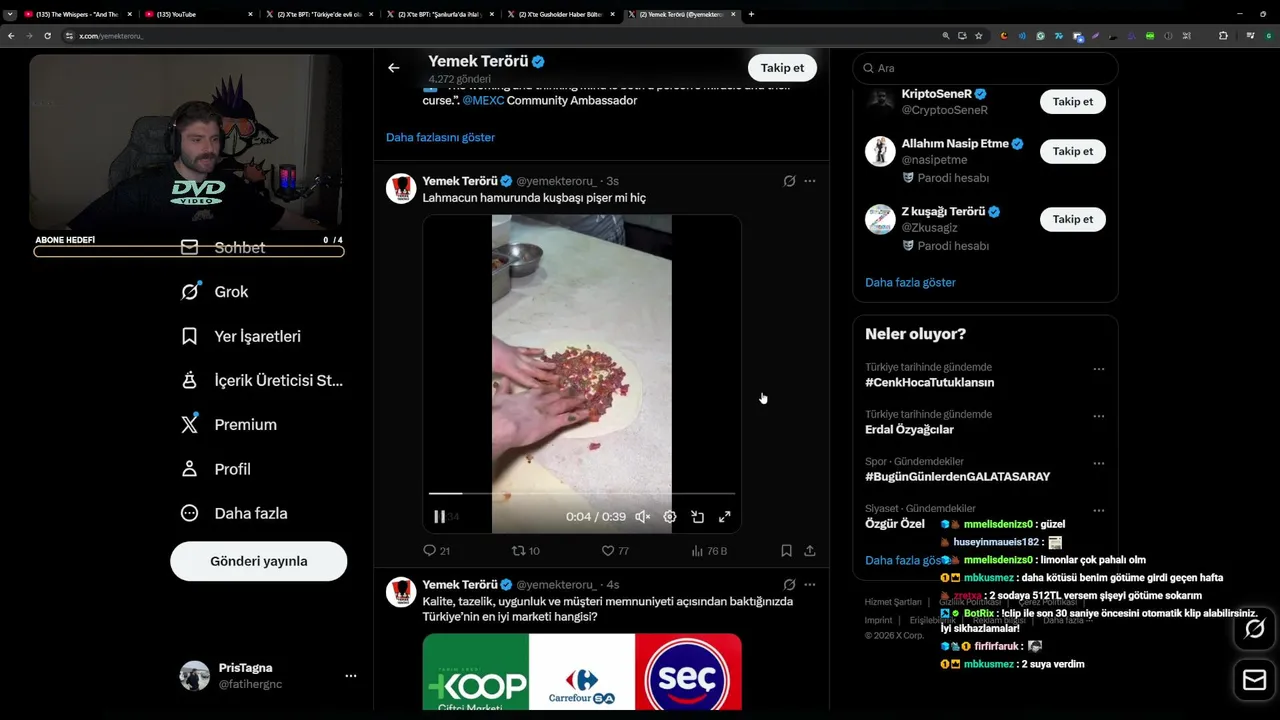Screen dimensions: 1280x720
Task: Go back using the arrow beside Yemek Terörü
Action: pos(394,68)
